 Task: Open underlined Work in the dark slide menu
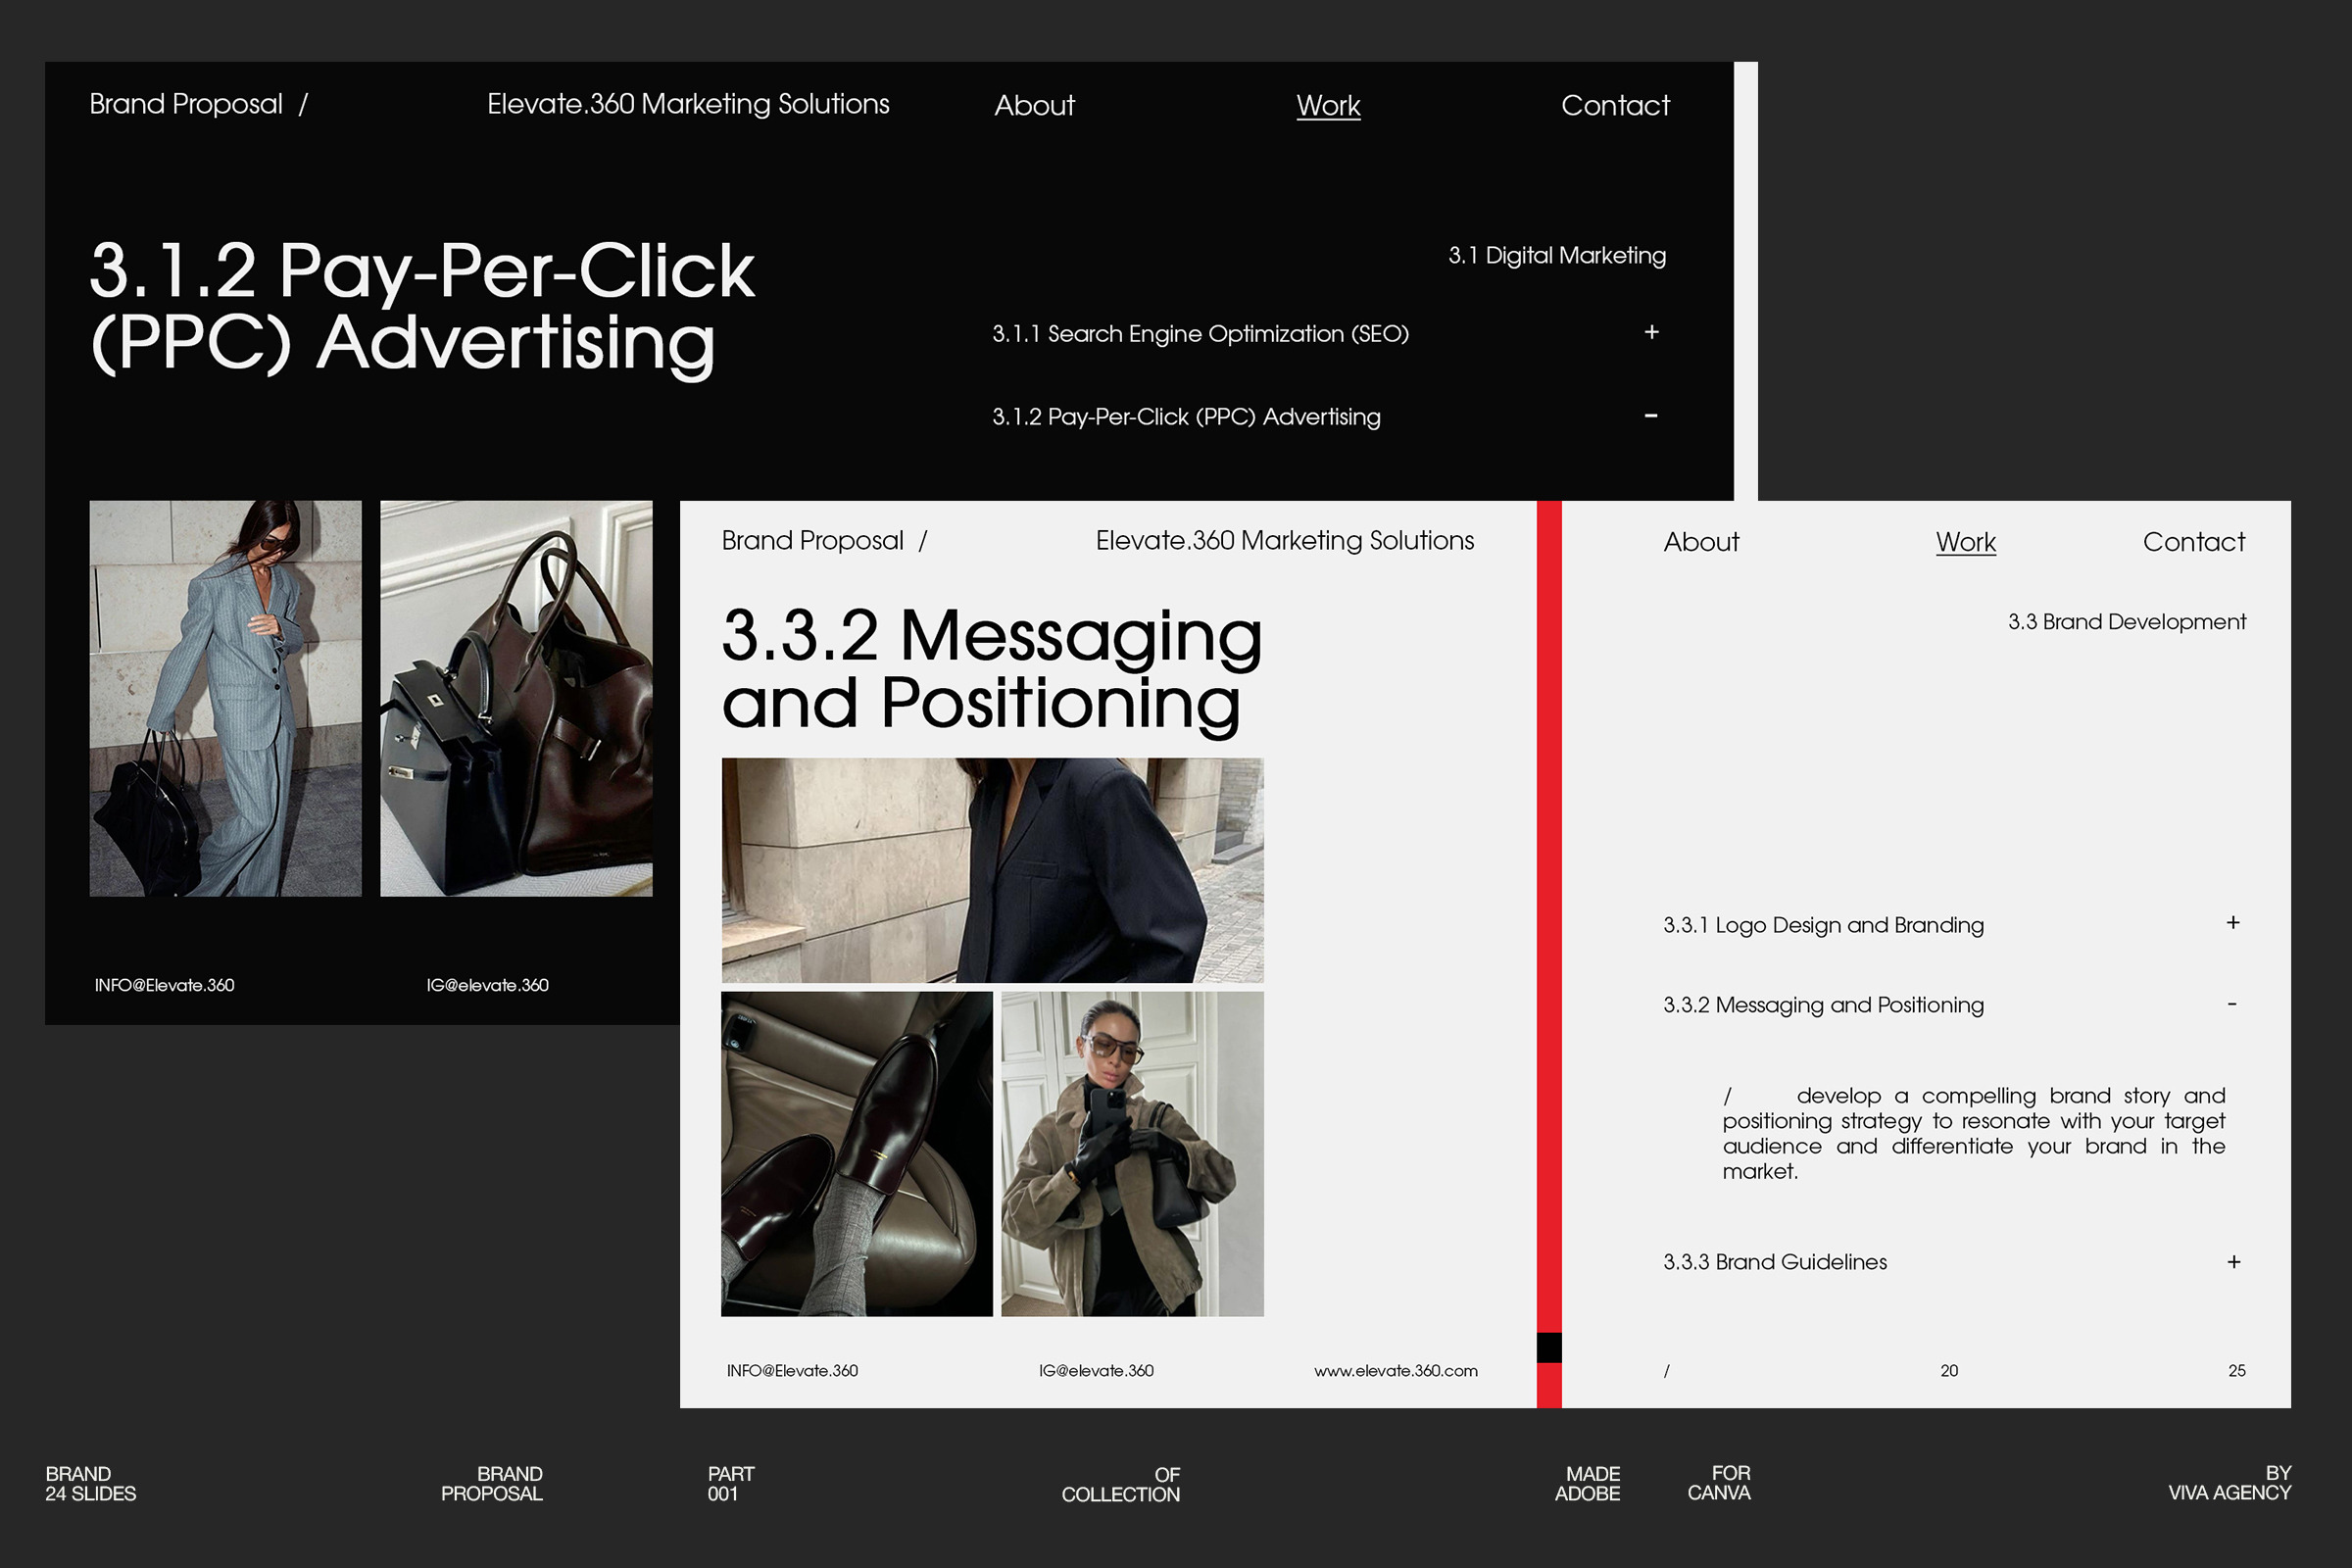click(1328, 105)
